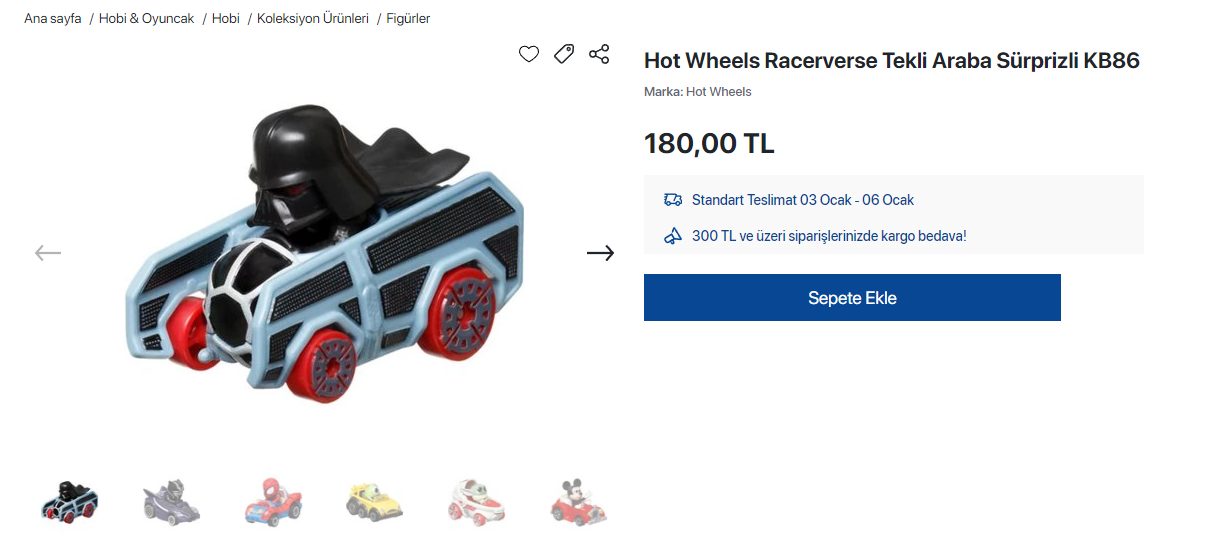
Task: Open the Figürler breadcrumb link
Action: [408, 18]
